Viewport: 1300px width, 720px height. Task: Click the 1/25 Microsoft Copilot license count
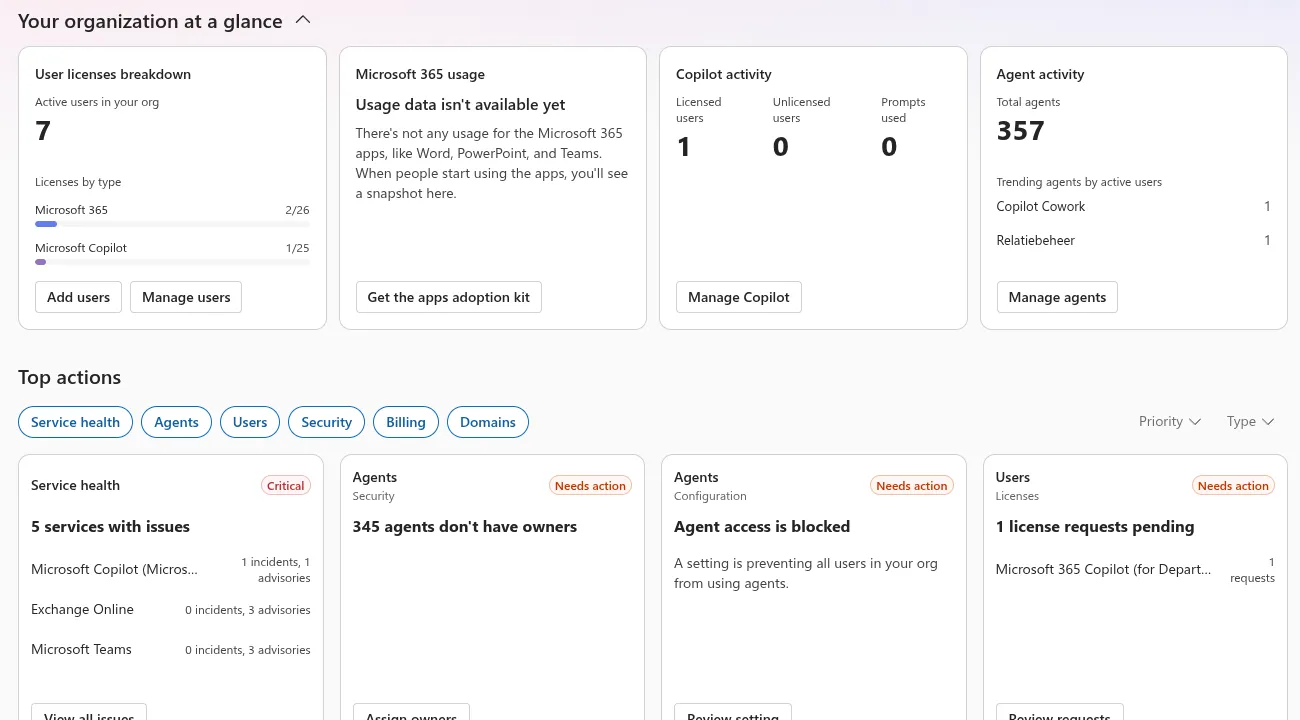[x=297, y=248]
